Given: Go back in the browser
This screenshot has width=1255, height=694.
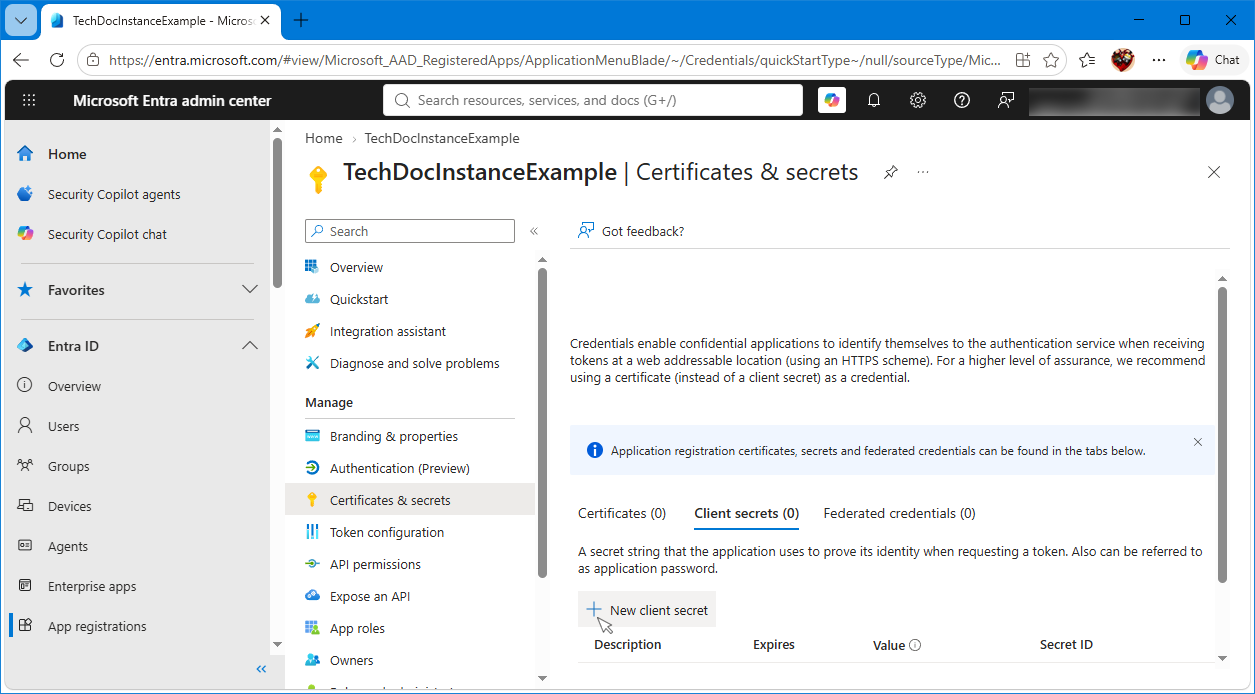Looking at the screenshot, I should [21, 60].
